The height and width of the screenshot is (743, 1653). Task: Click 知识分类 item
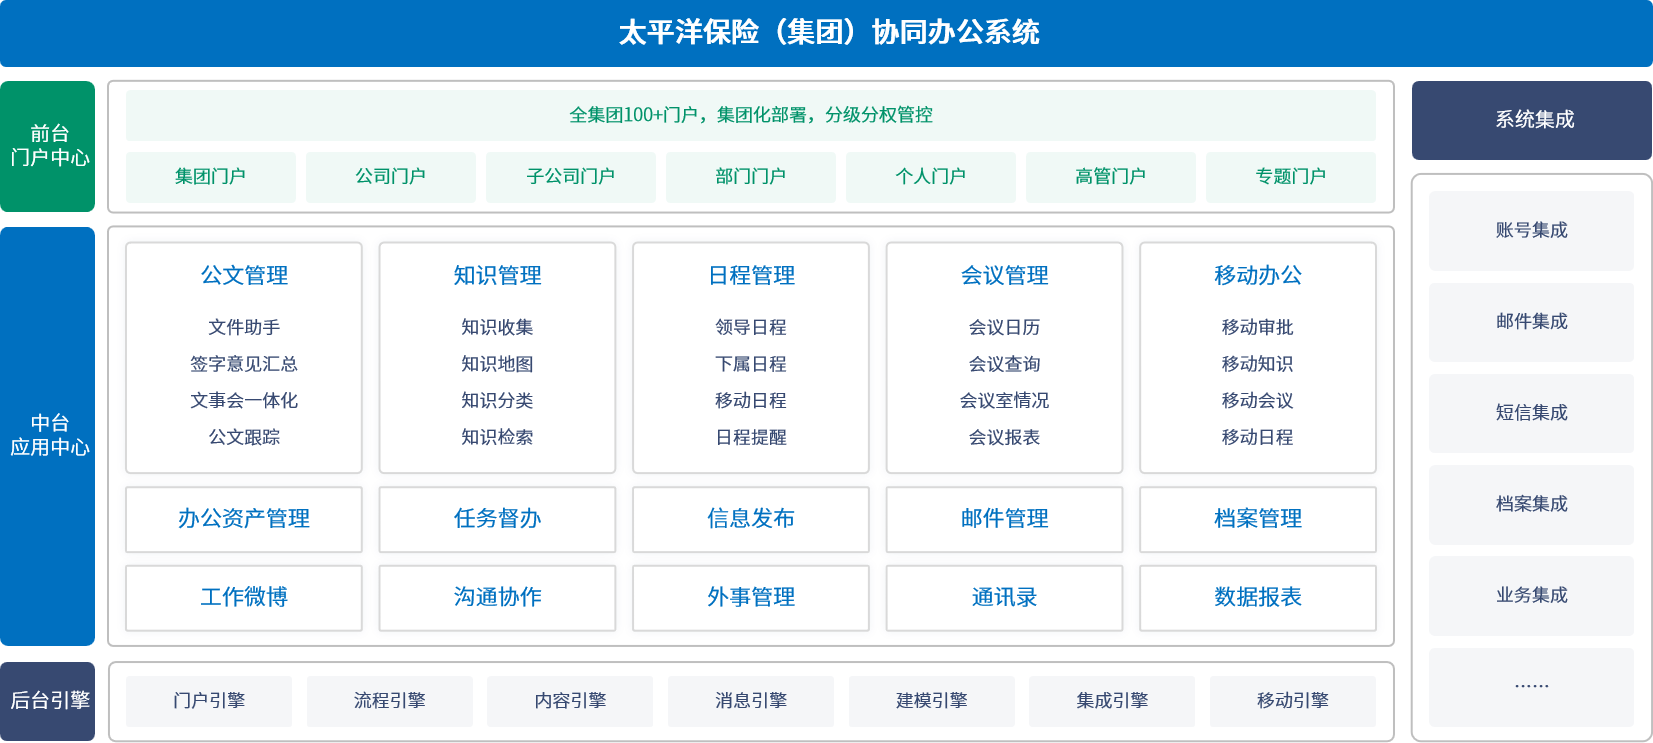click(x=497, y=400)
